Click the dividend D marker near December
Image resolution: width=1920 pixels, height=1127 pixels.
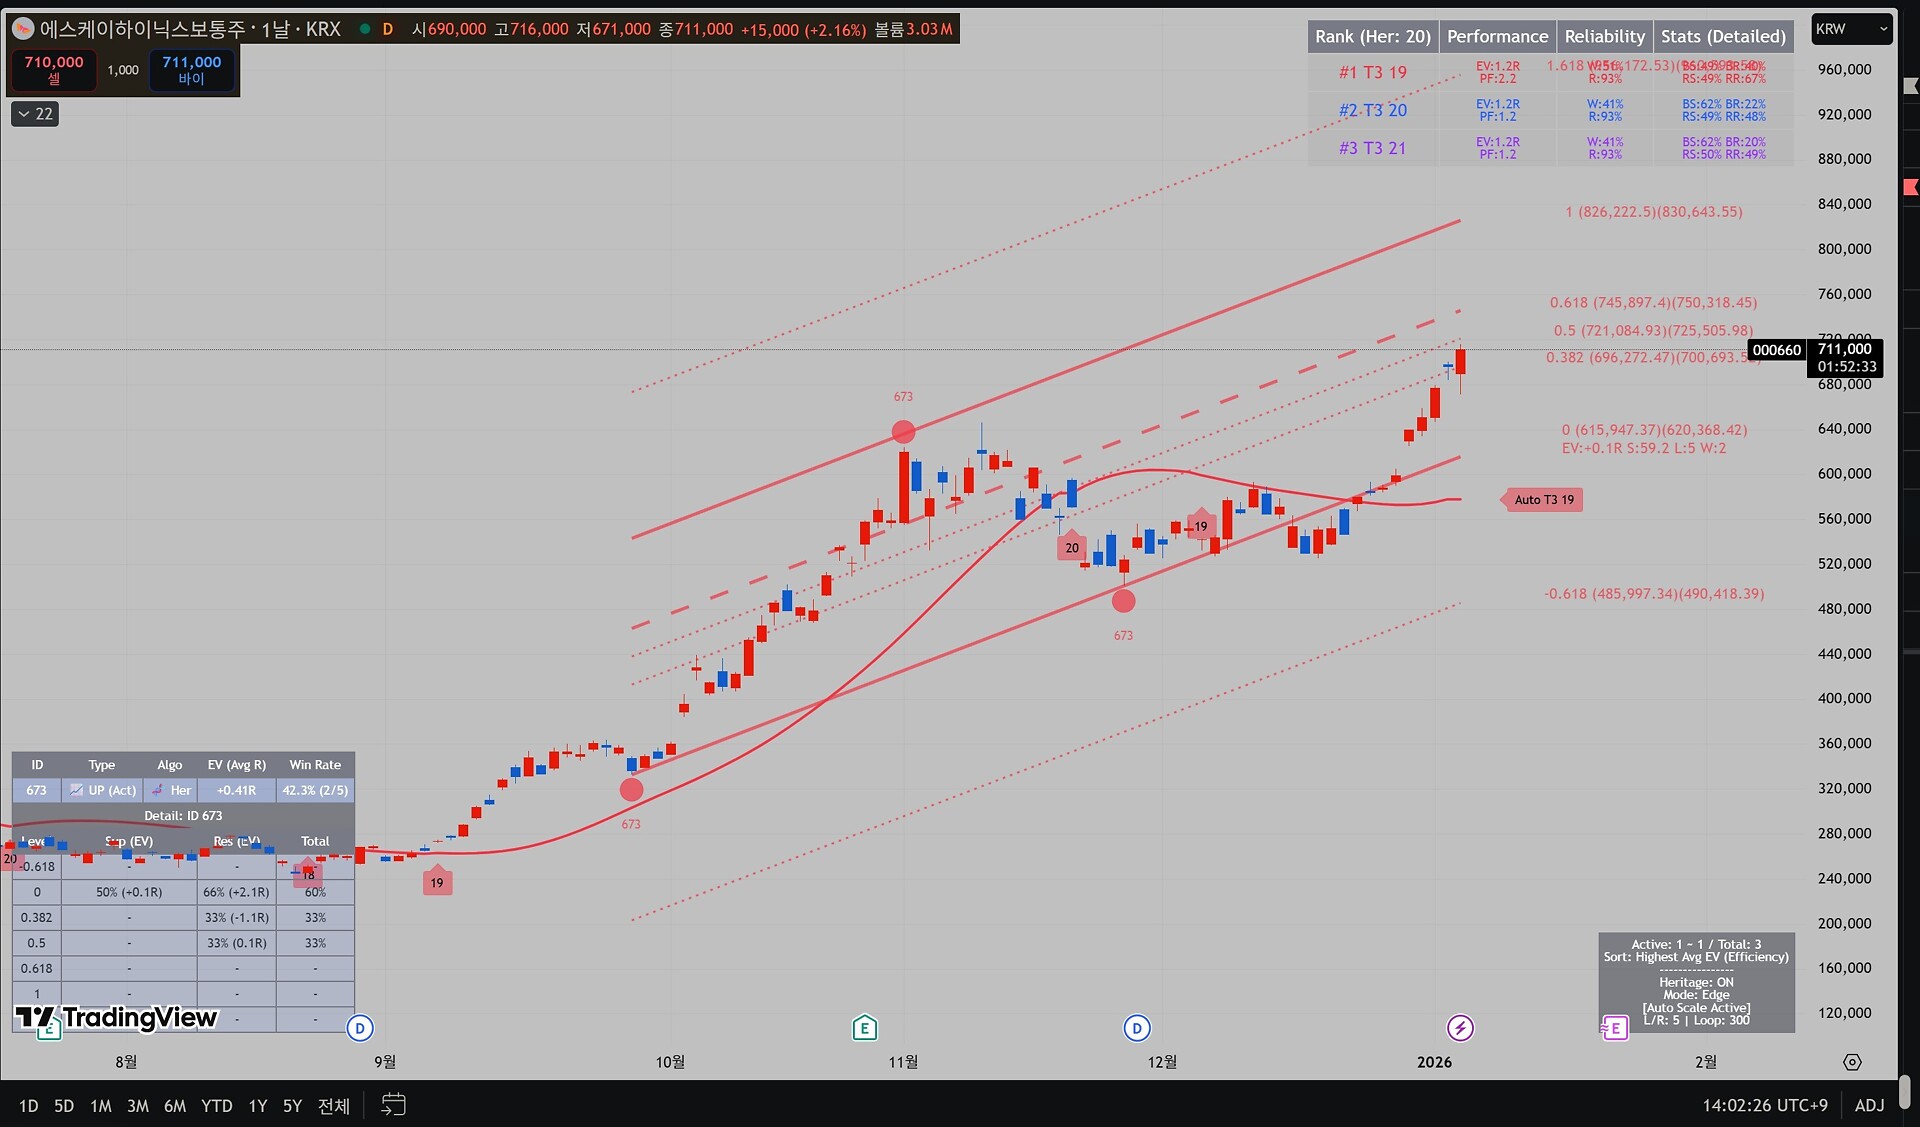point(1136,1027)
